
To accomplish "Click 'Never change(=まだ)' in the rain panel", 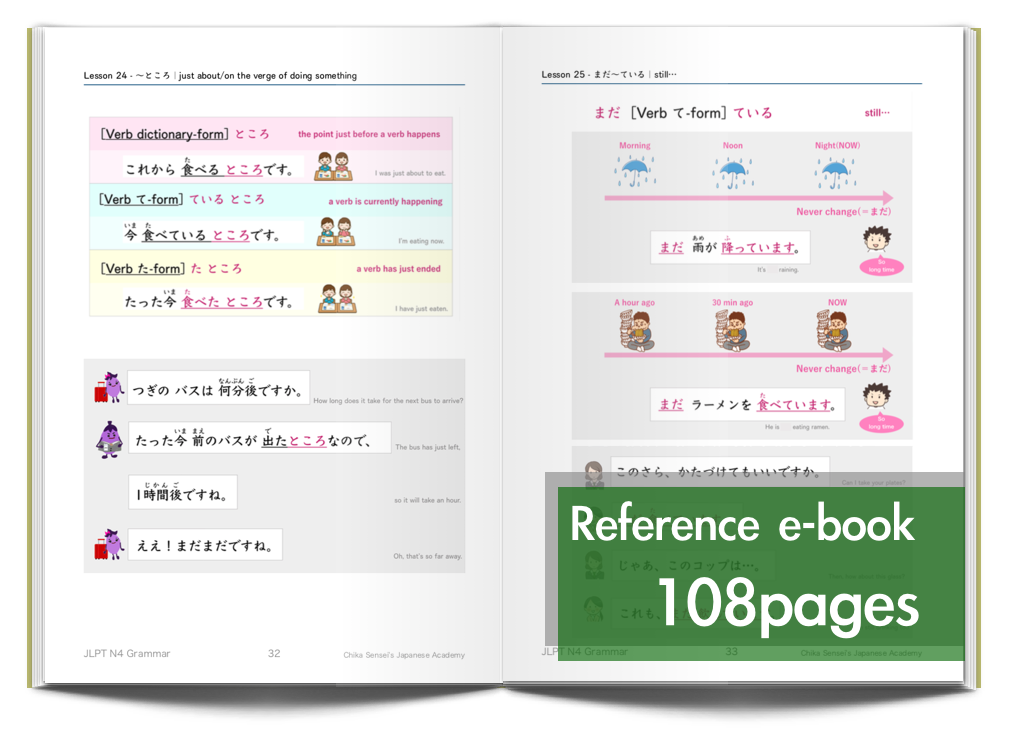I will (843, 211).
